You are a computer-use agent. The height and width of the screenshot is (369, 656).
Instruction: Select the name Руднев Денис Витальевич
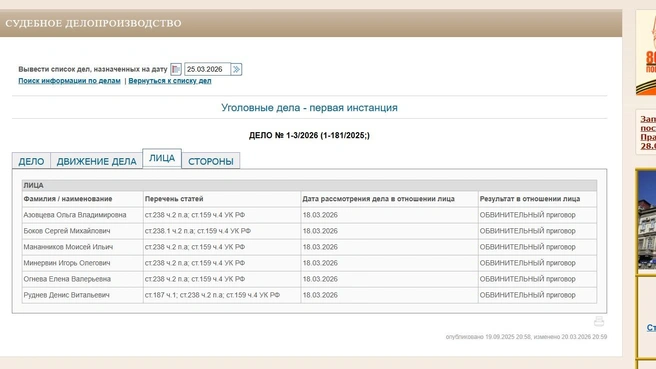coord(67,295)
